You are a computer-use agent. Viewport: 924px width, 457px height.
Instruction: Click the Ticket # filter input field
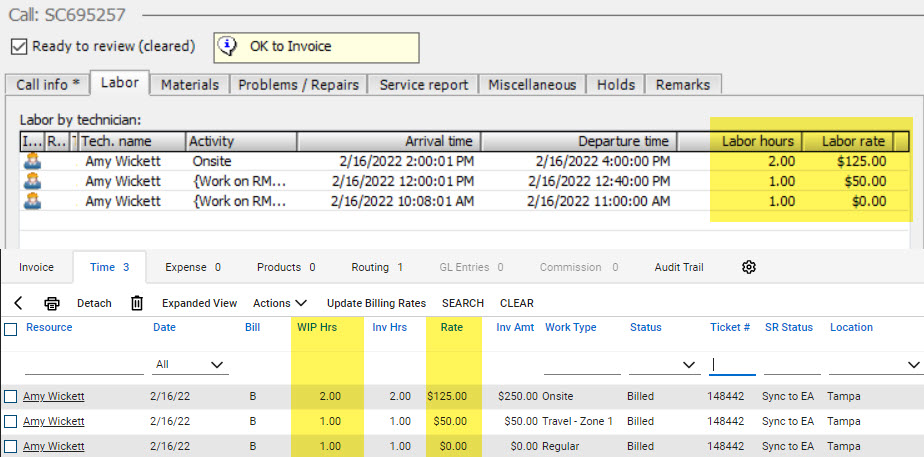[x=732, y=365]
